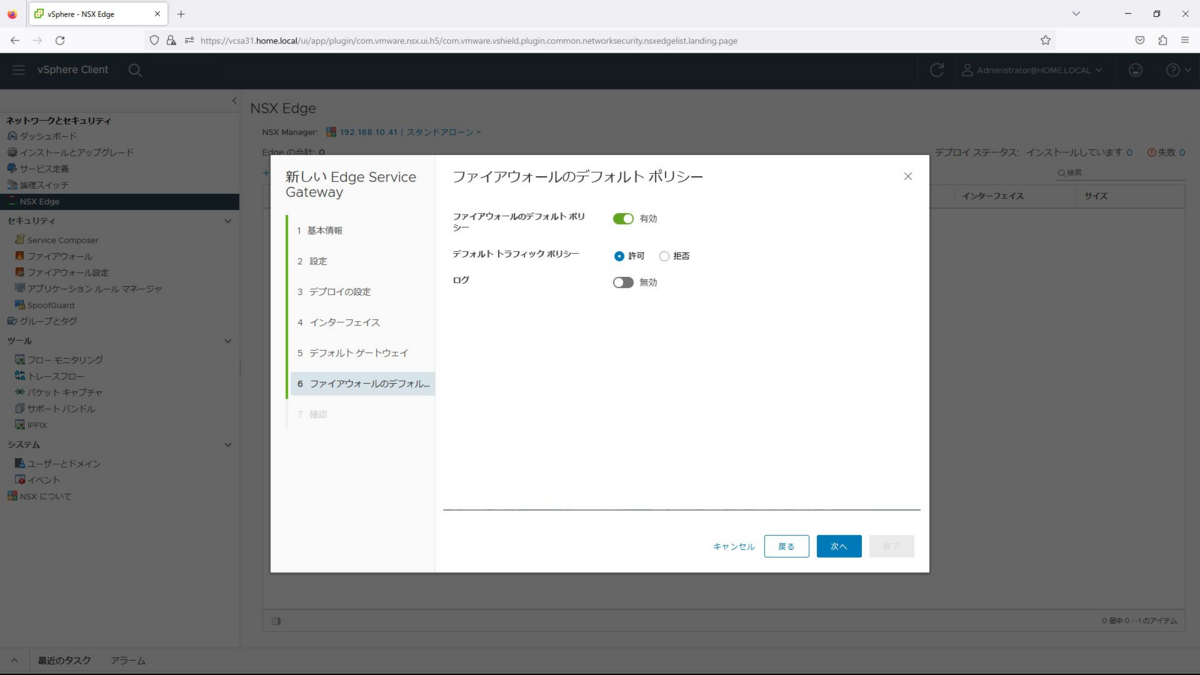Open the help question mark menu
Screen dimensions: 1200x675
[1178, 70]
